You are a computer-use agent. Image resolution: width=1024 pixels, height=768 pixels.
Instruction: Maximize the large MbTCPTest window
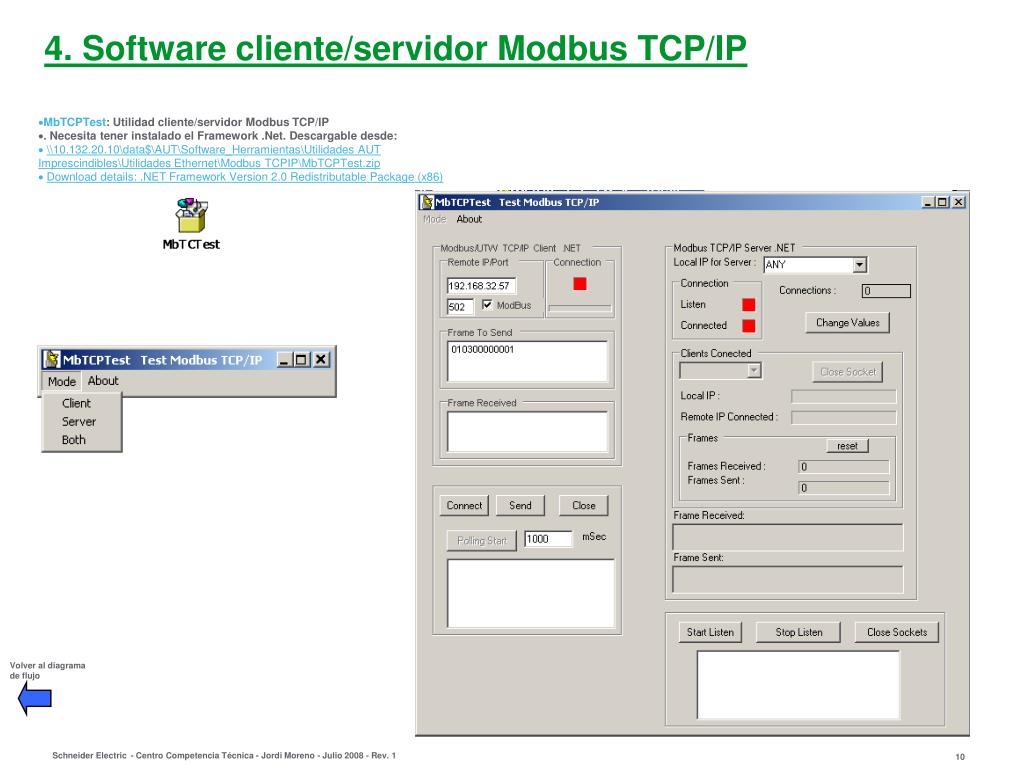tap(942, 202)
